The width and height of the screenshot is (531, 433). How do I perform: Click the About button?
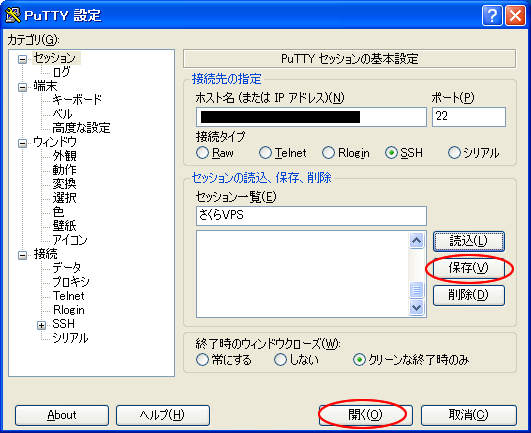point(62,415)
